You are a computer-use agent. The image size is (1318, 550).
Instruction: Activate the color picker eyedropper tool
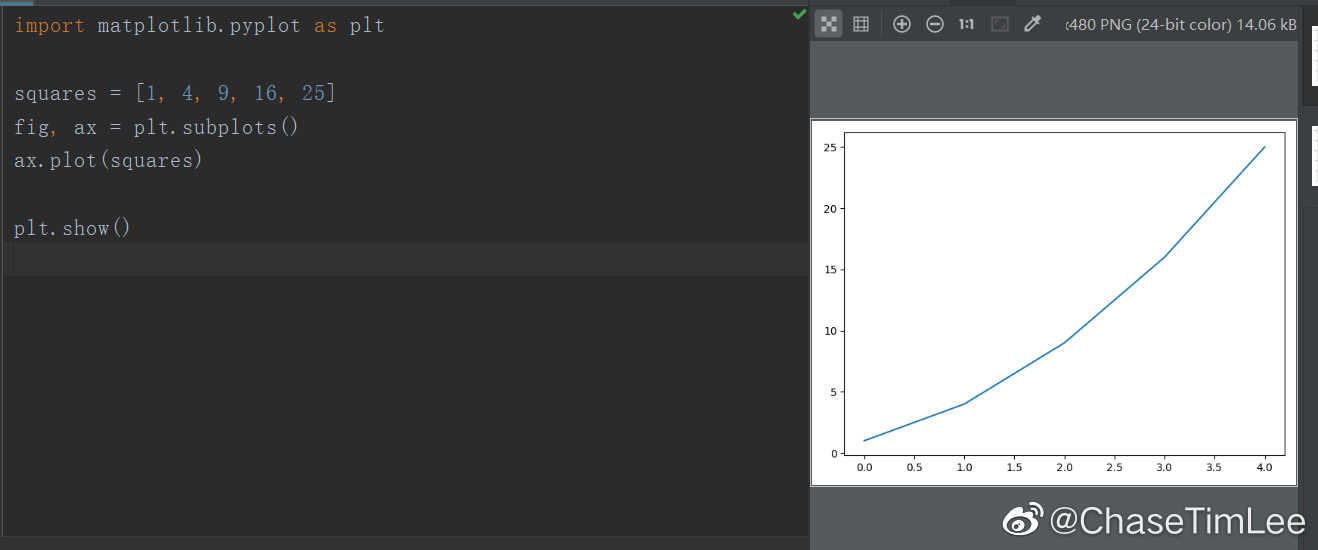[1033, 24]
